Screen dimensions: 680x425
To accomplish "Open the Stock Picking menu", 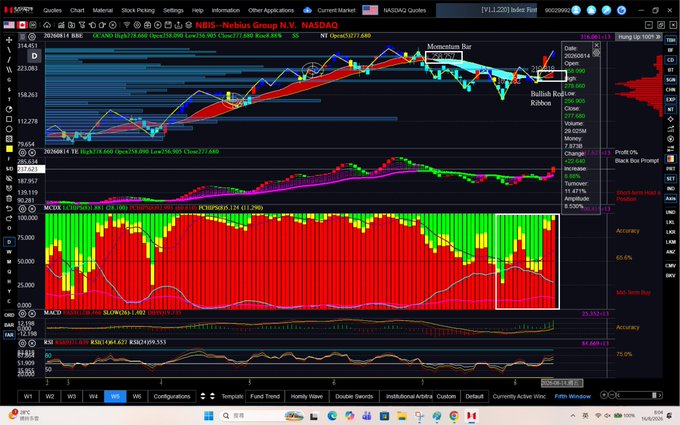I will [137, 10].
